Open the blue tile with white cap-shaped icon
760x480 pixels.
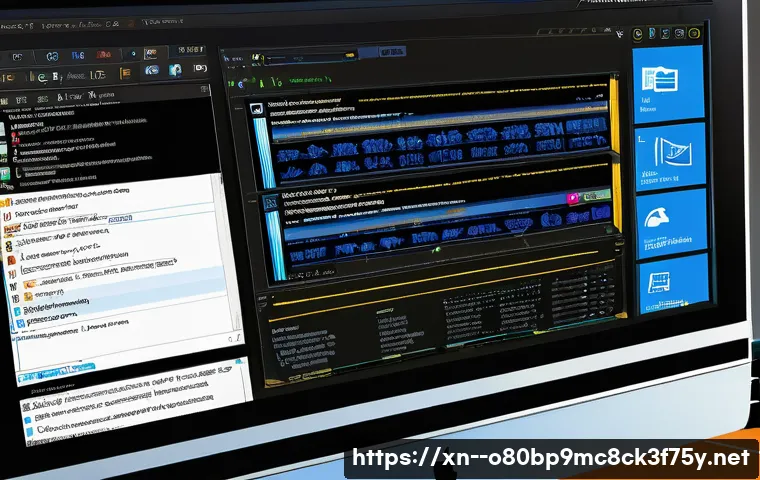(671, 224)
